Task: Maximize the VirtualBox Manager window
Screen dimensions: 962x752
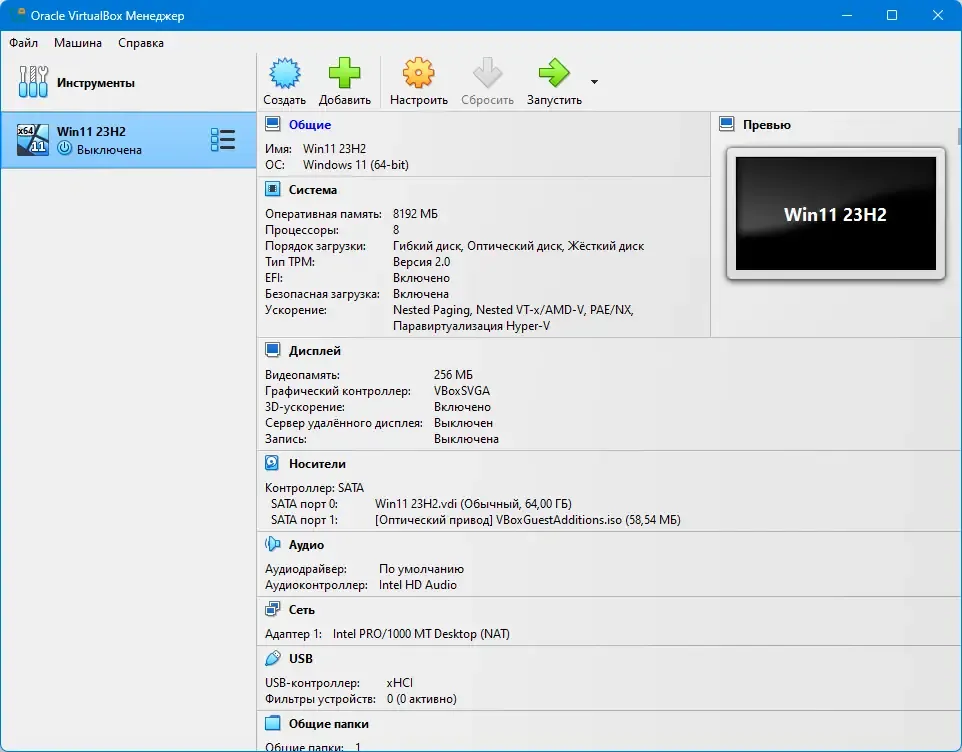Action: click(892, 15)
